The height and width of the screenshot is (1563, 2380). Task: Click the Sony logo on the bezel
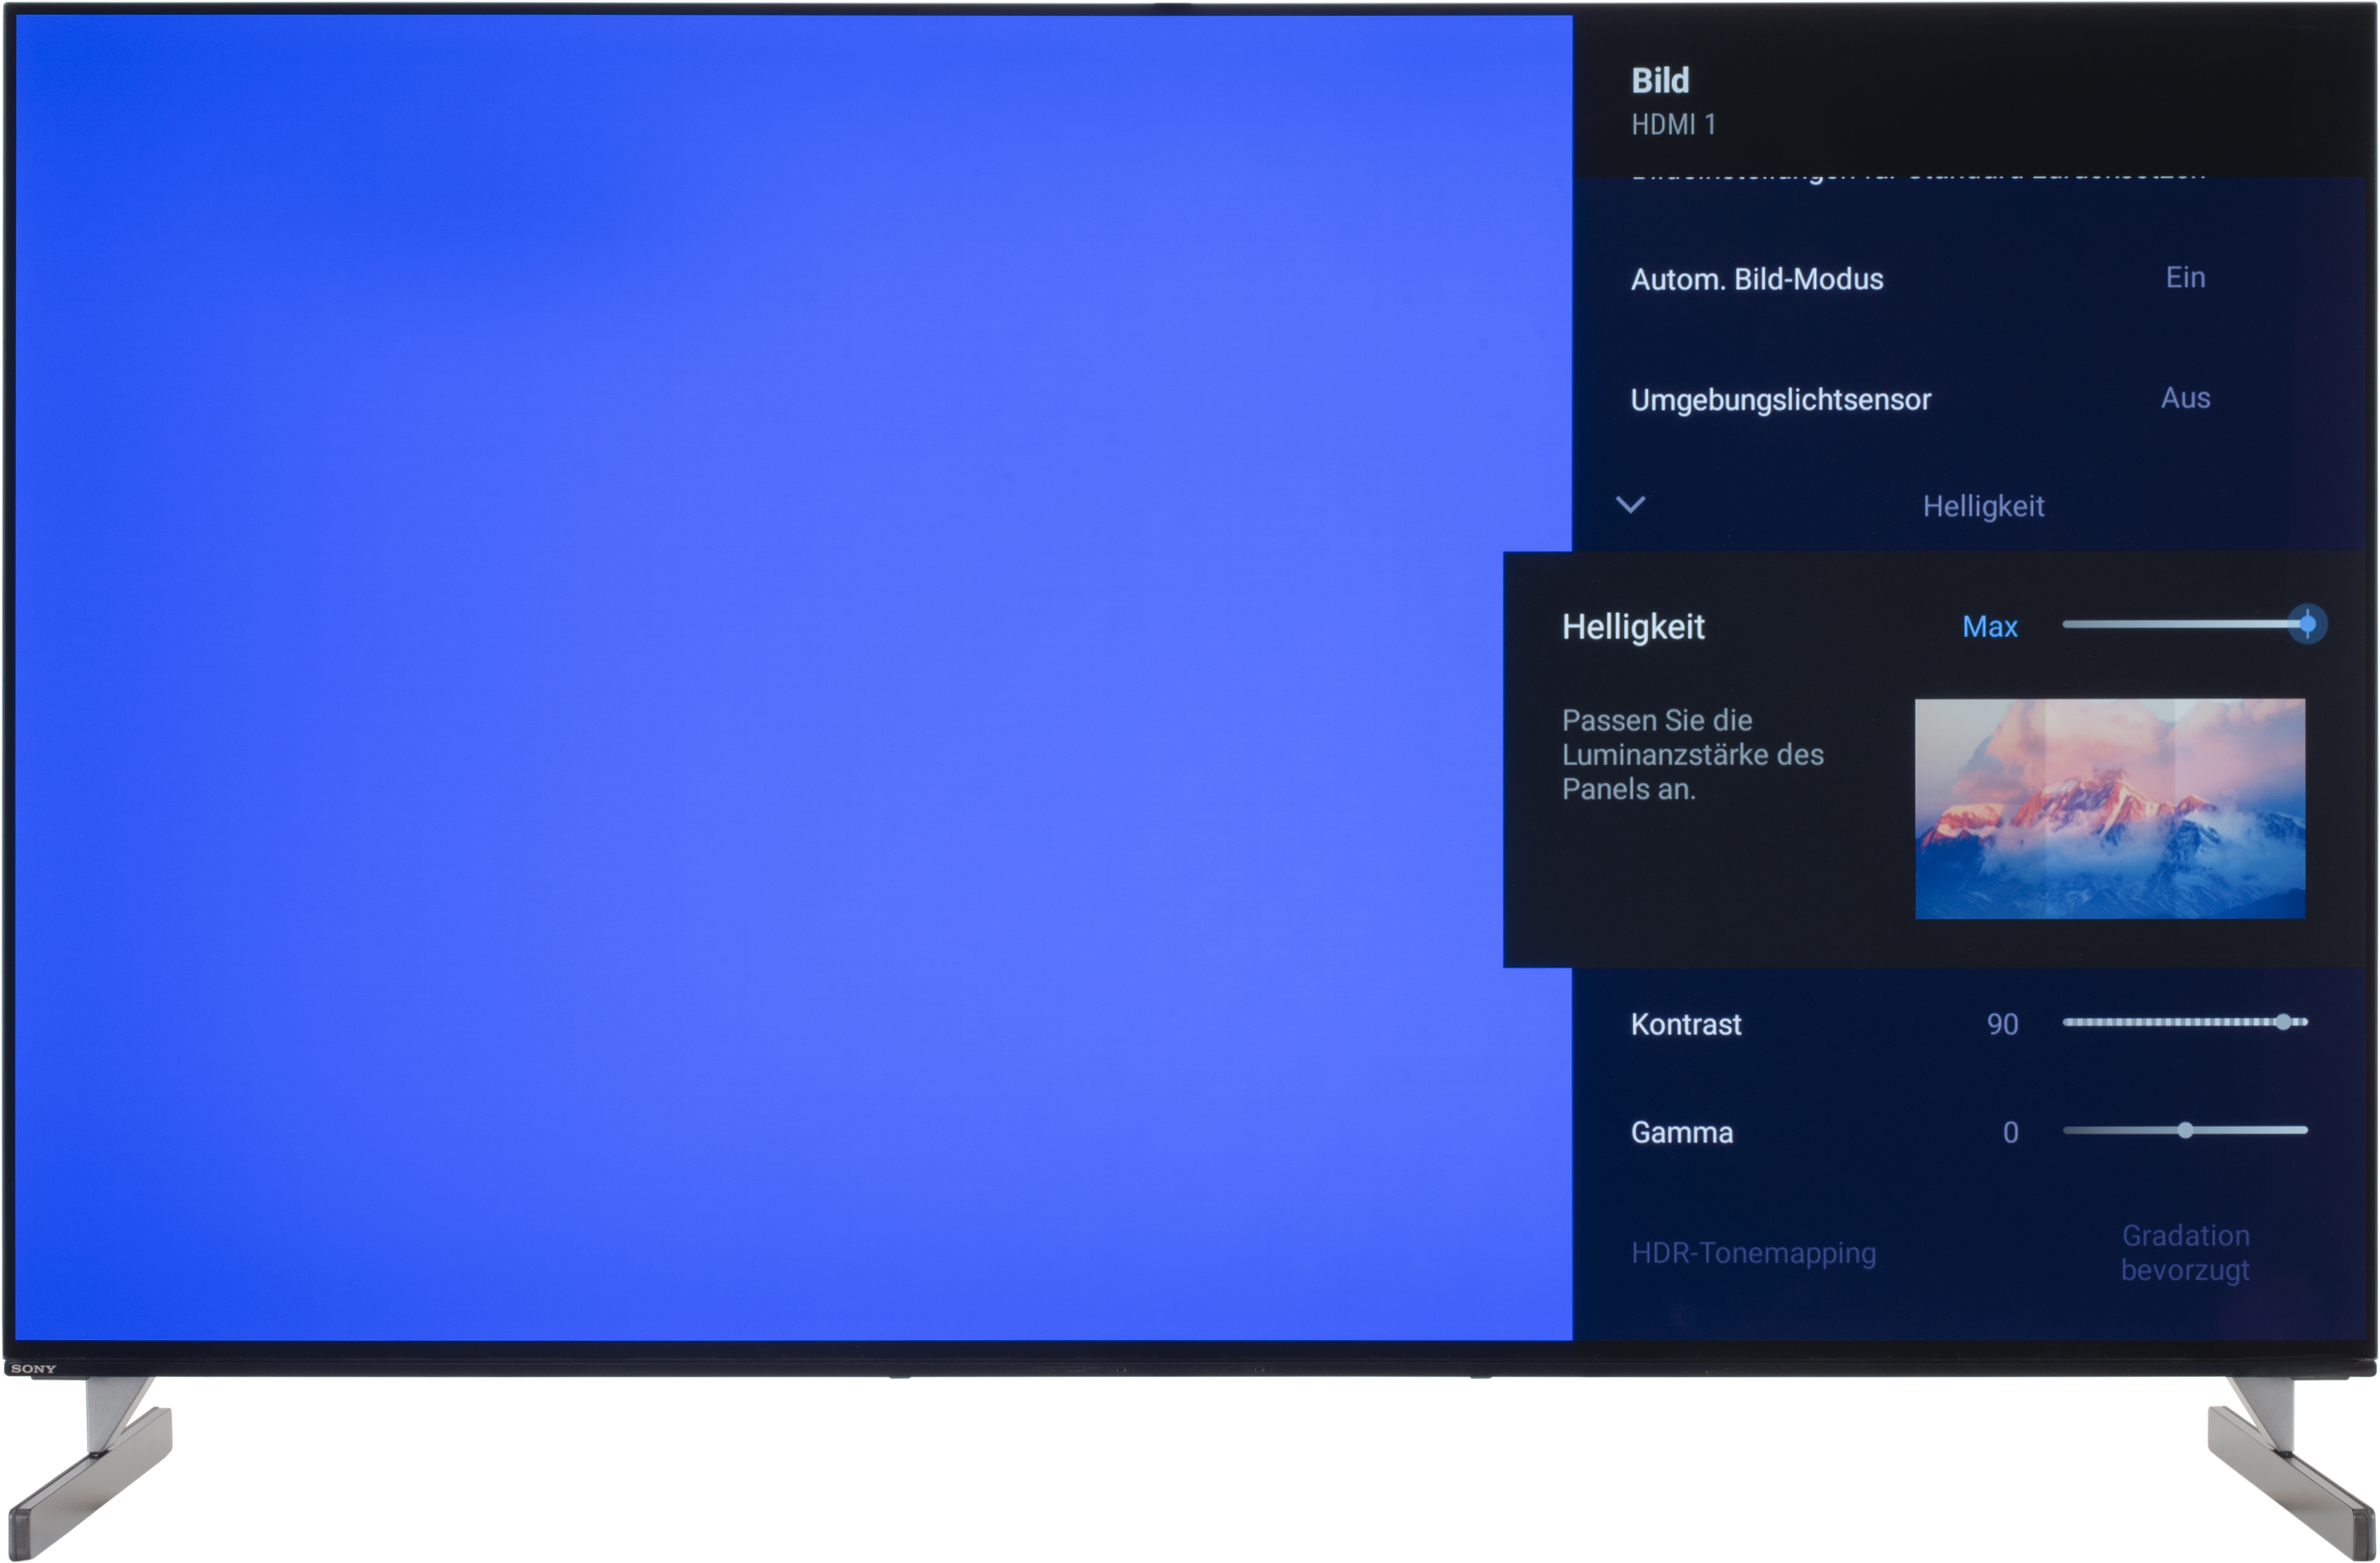[33, 1369]
